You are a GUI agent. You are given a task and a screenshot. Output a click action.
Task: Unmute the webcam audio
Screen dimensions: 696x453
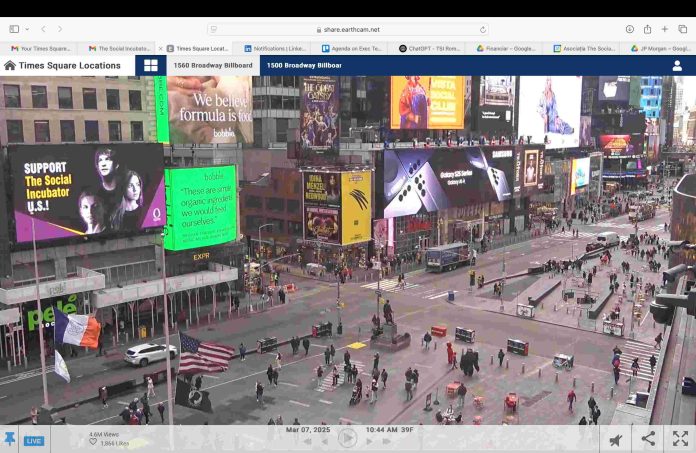(616, 439)
